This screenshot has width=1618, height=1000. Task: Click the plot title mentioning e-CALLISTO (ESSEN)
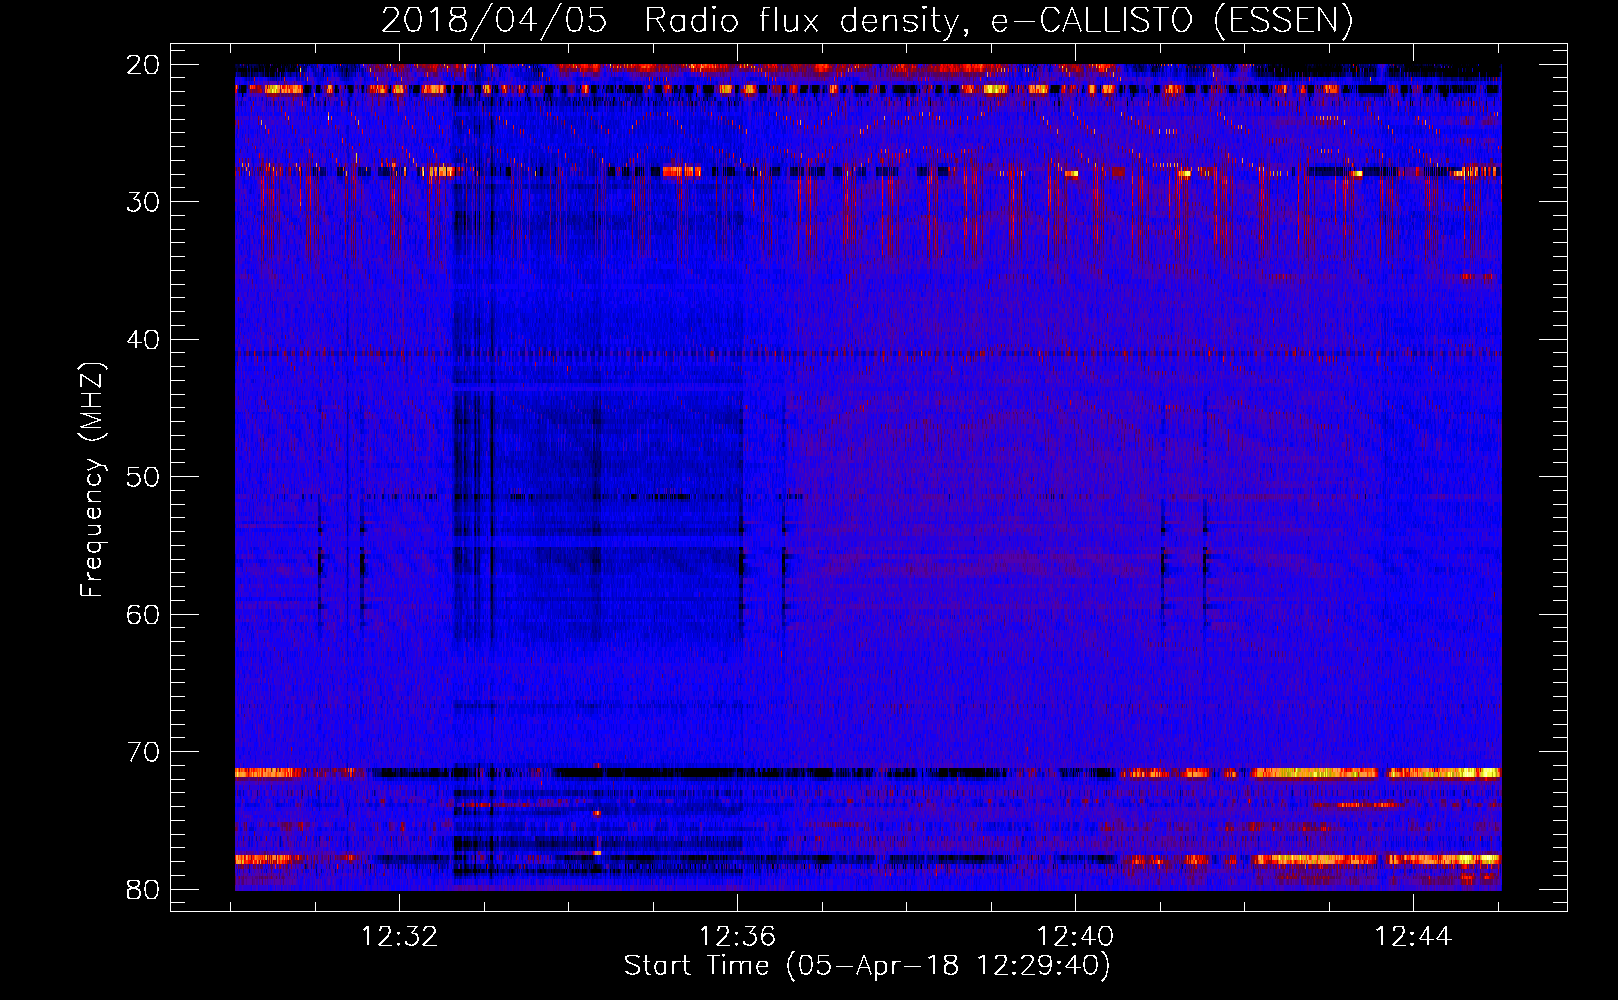pos(867,21)
